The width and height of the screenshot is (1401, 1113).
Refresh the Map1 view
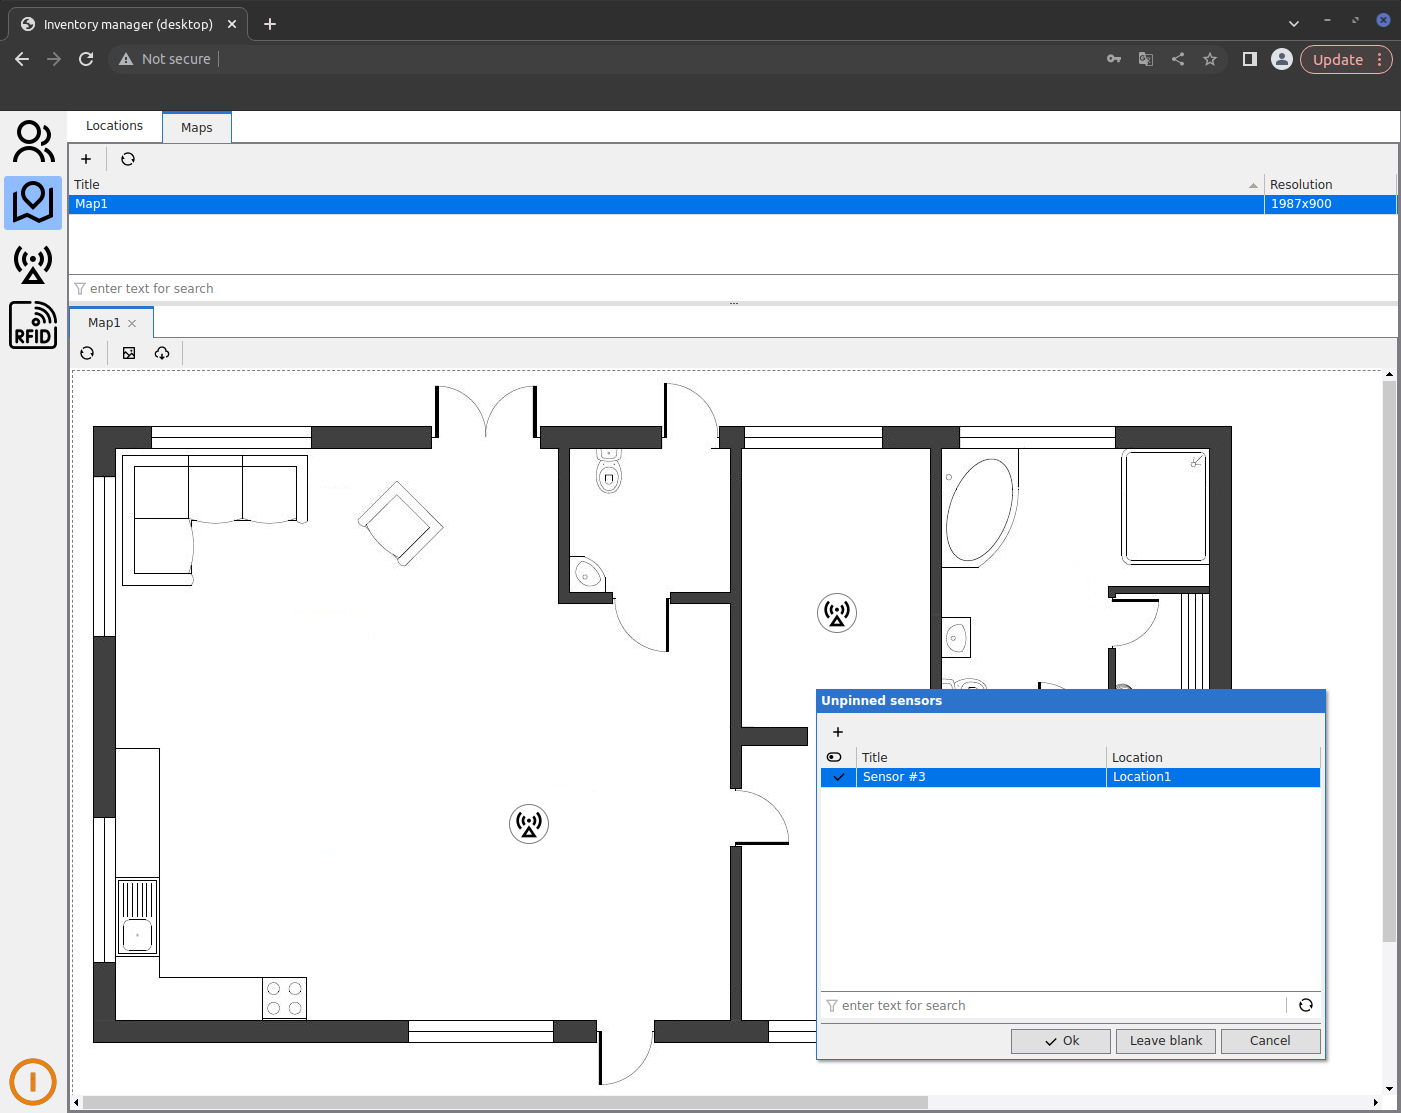click(87, 353)
